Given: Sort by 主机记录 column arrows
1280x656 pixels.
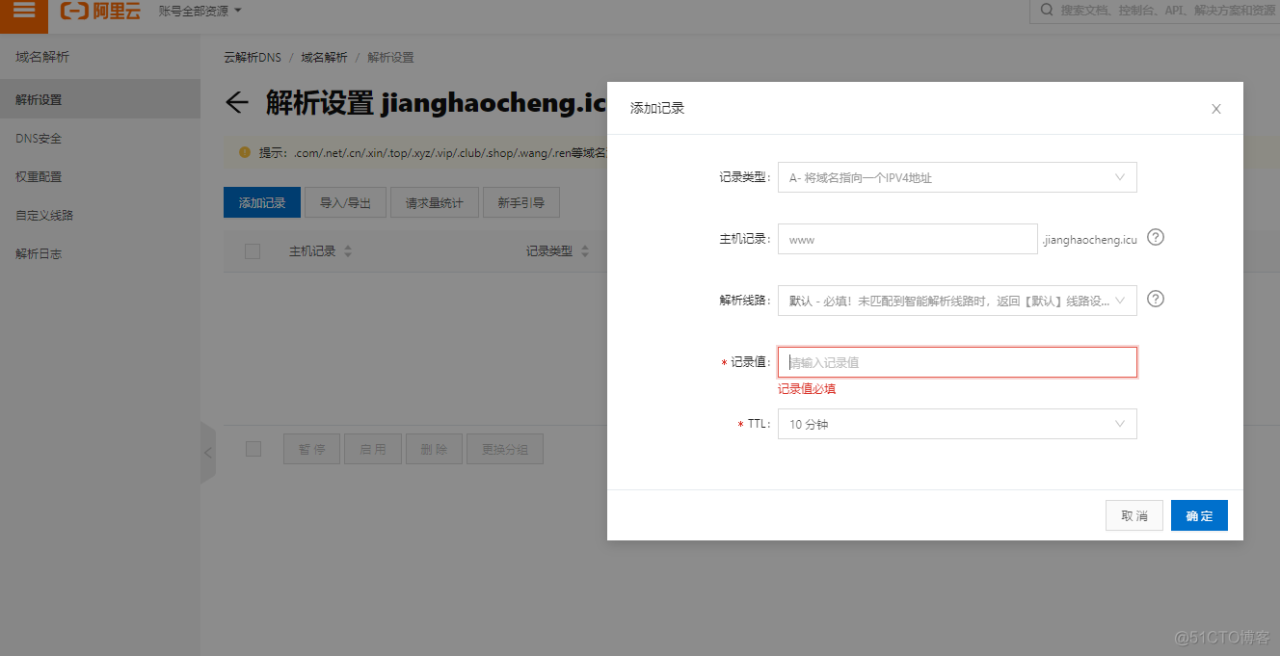Looking at the screenshot, I should pyautogui.click(x=348, y=252).
